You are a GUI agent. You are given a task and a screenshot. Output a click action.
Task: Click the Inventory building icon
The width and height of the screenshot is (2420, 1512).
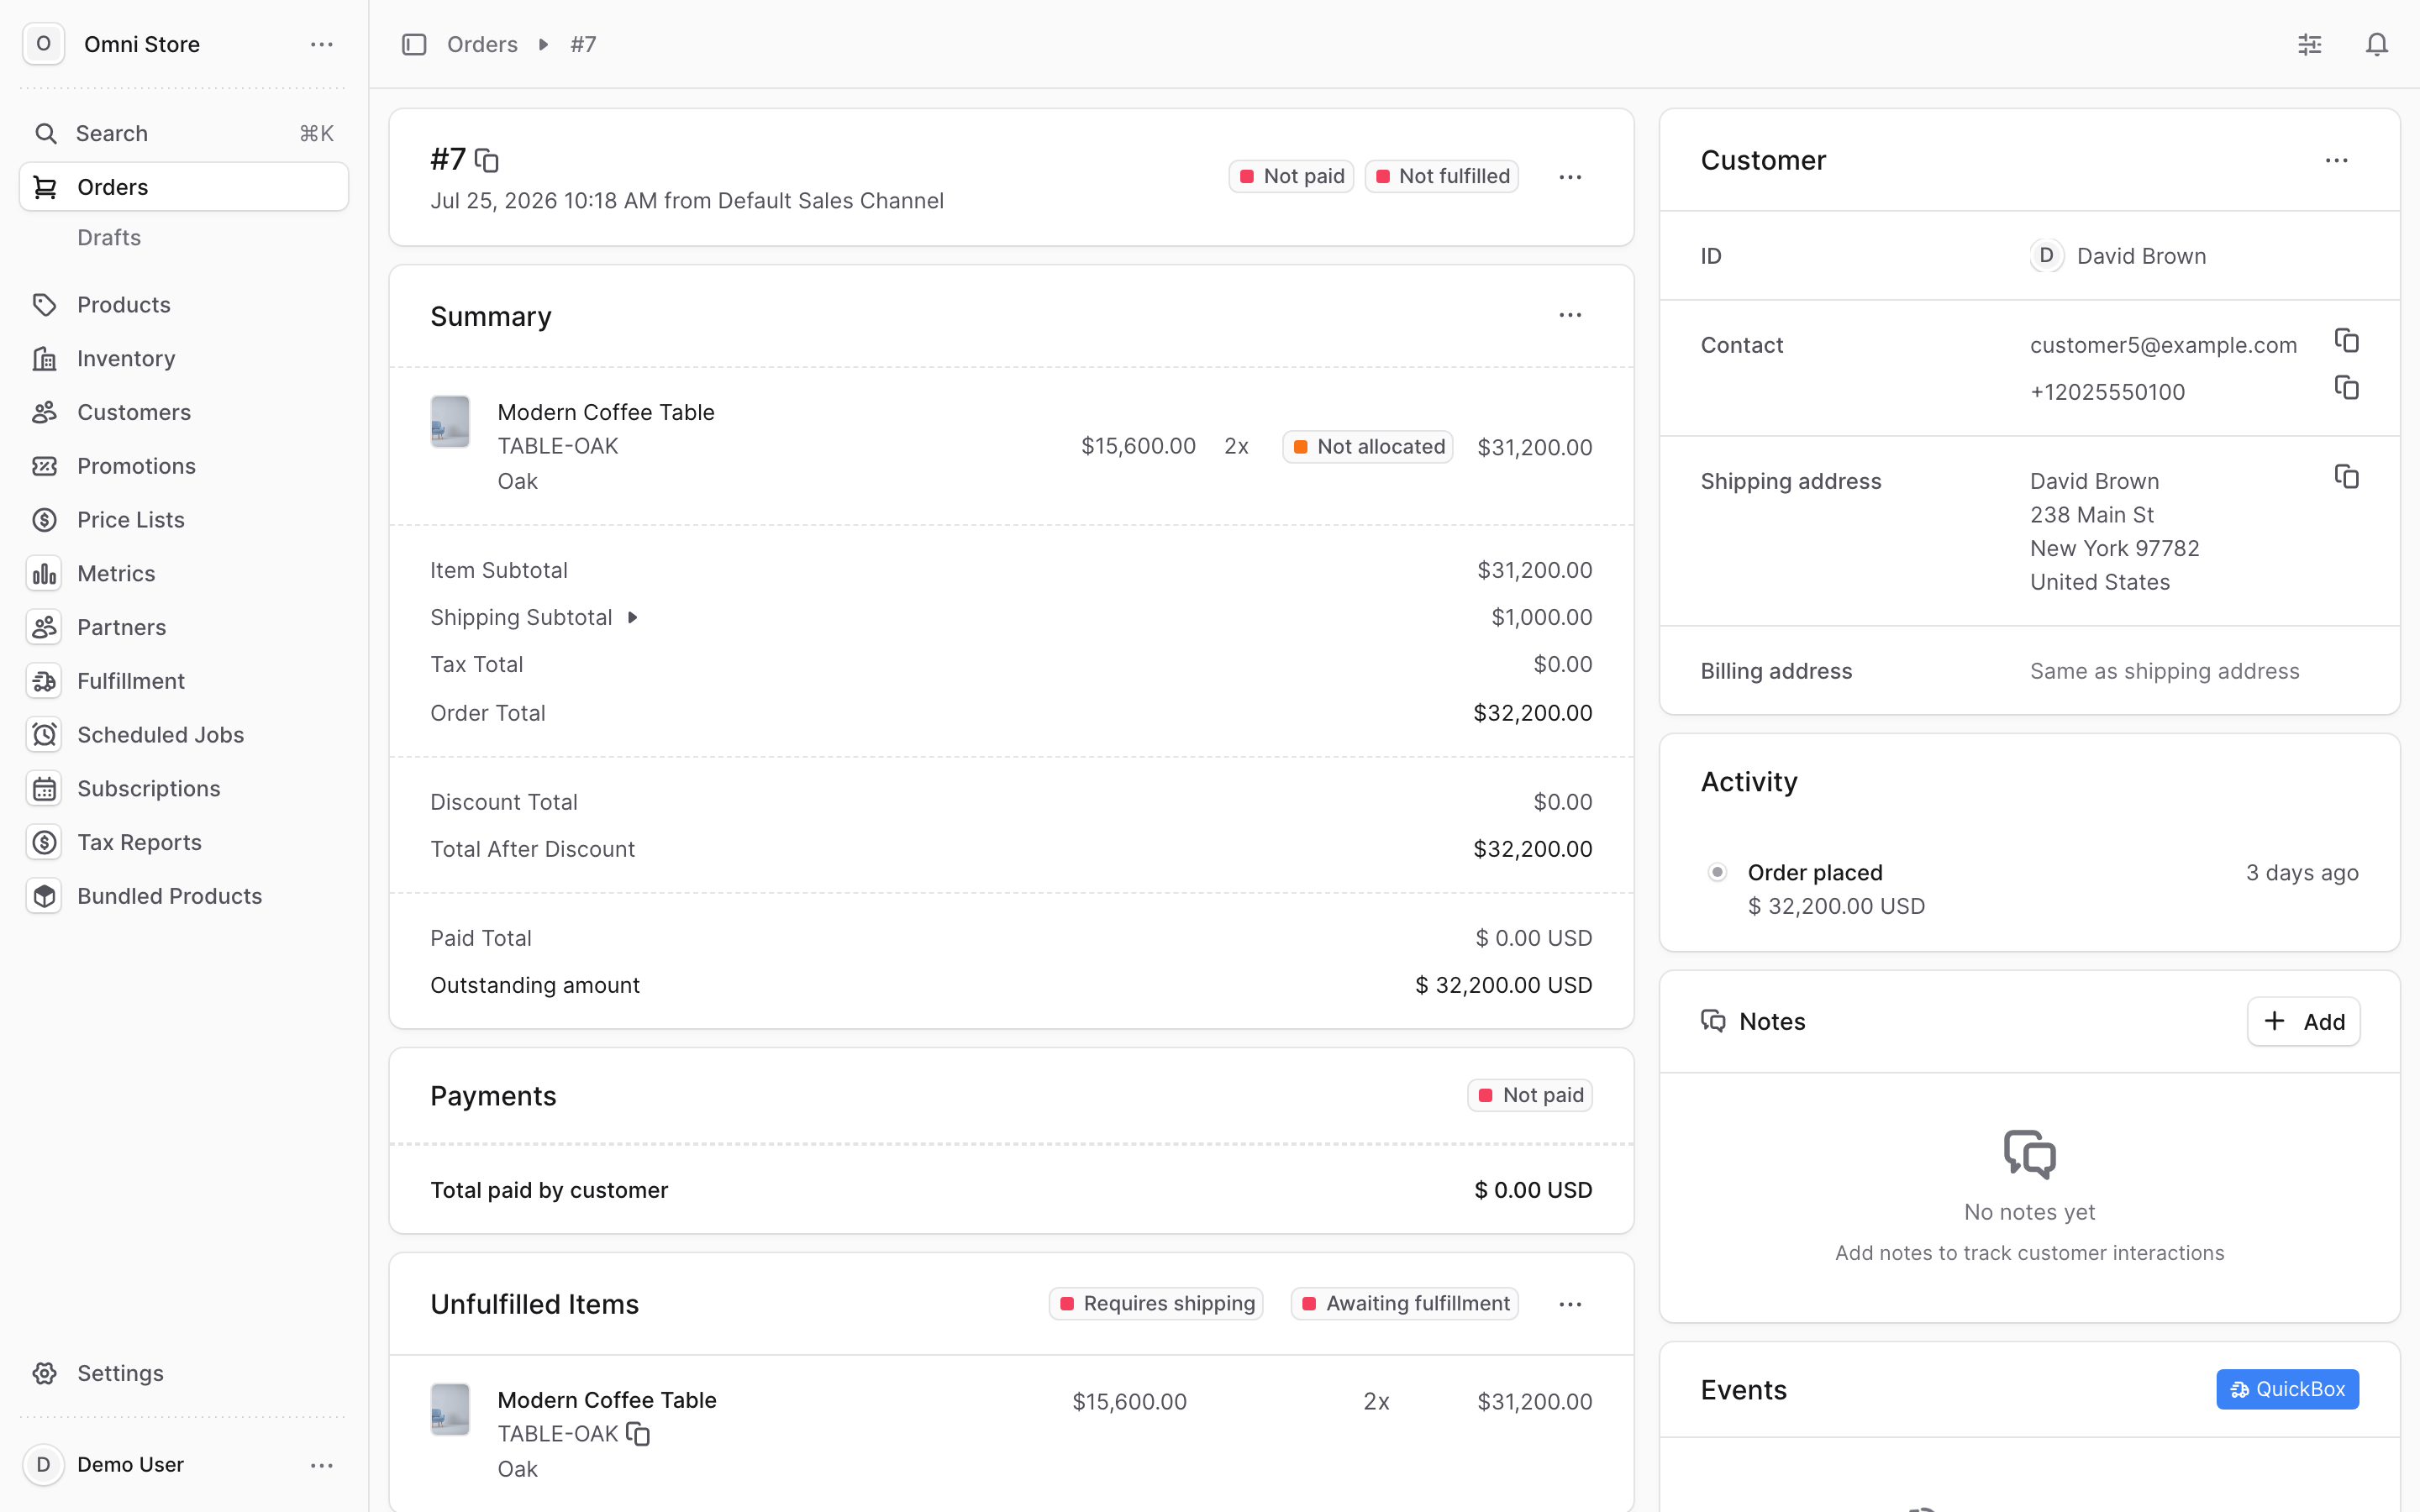pos(44,358)
